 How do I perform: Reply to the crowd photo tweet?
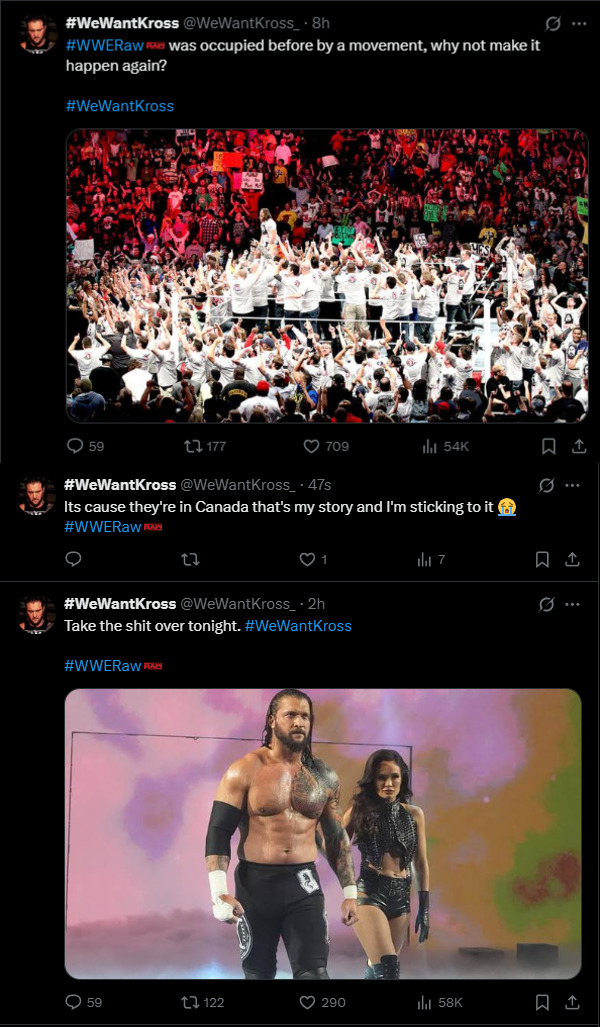(75, 446)
